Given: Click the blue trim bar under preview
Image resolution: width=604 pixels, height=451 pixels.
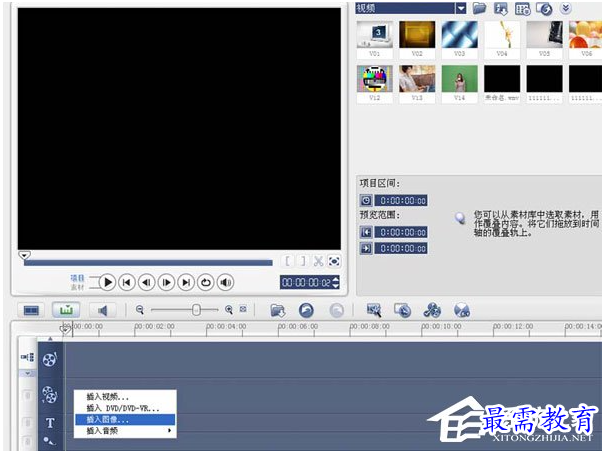Looking at the screenshot, I should coord(148,263).
